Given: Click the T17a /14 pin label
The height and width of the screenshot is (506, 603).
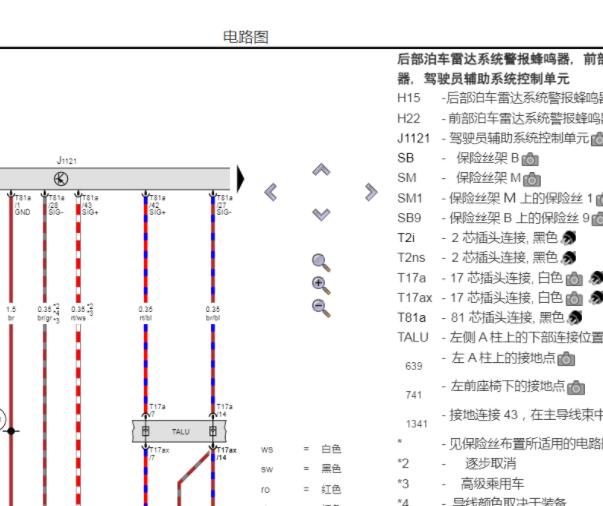Looking at the screenshot, I should pyautogui.click(x=225, y=410).
